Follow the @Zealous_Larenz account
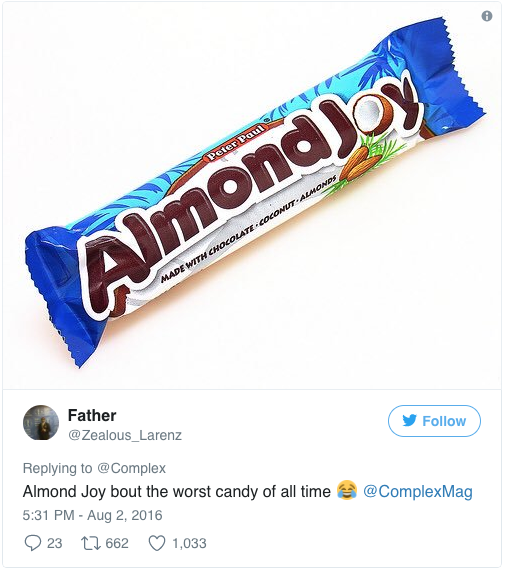505x568 pixels. click(x=434, y=421)
